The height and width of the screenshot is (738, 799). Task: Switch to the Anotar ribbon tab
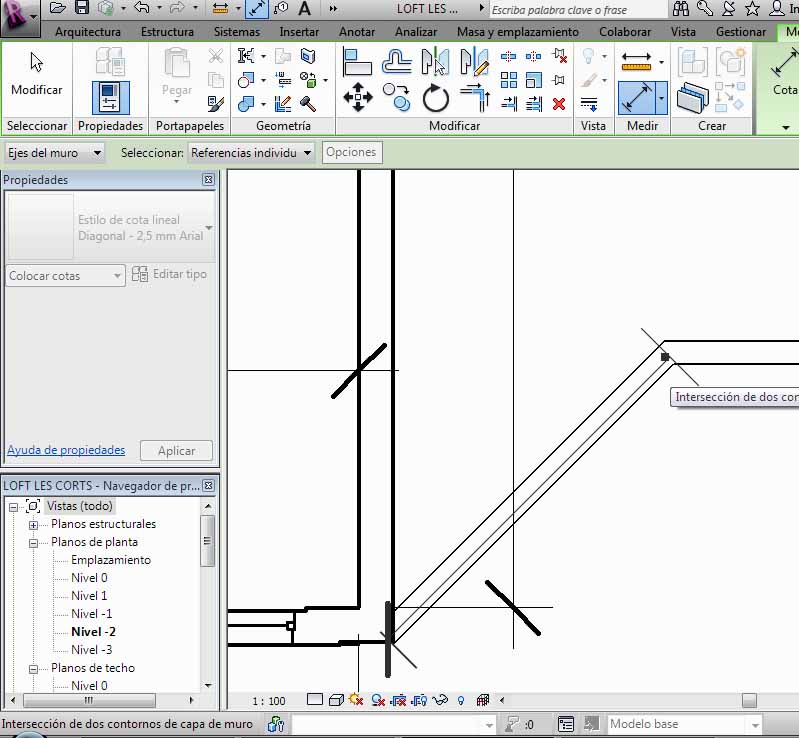click(x=357, y=32)
